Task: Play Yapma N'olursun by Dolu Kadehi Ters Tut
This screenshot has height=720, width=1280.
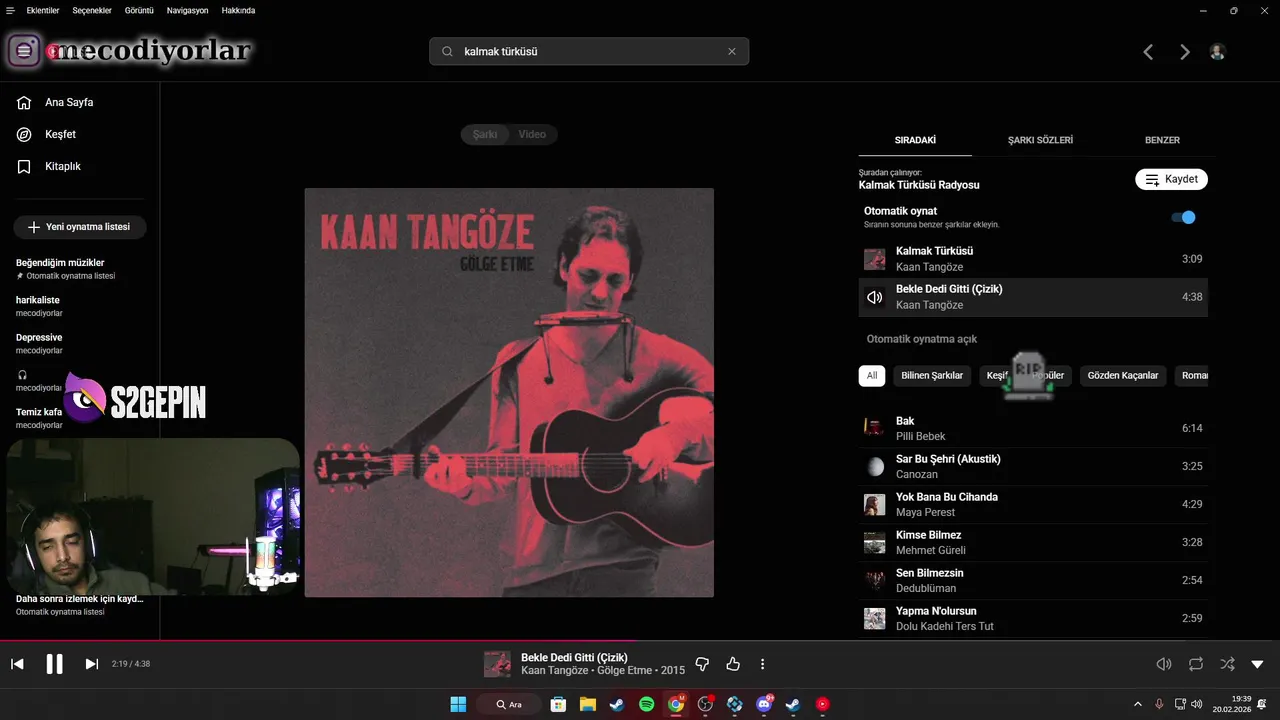Action: click(1033, 618)
